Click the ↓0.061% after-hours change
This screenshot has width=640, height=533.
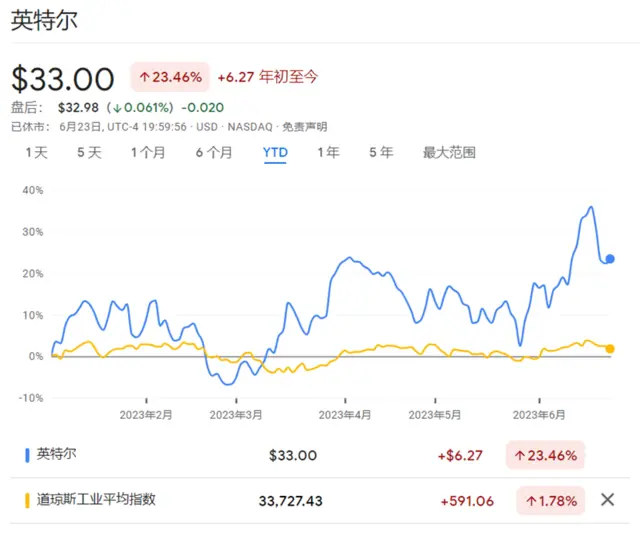pyautogui.click(x=142, y=108)
